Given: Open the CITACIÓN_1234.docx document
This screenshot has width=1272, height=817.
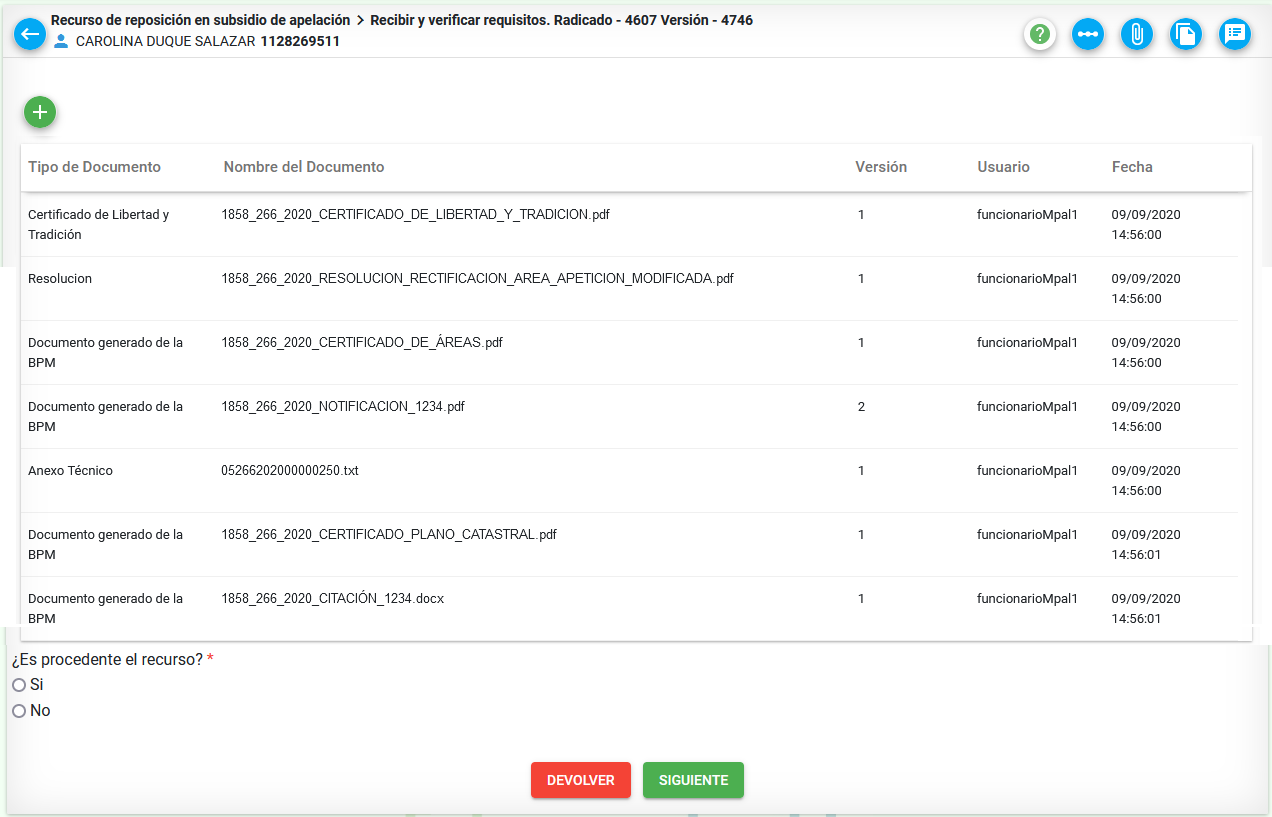Looking at the screenshot, I should tap(332, 599).
